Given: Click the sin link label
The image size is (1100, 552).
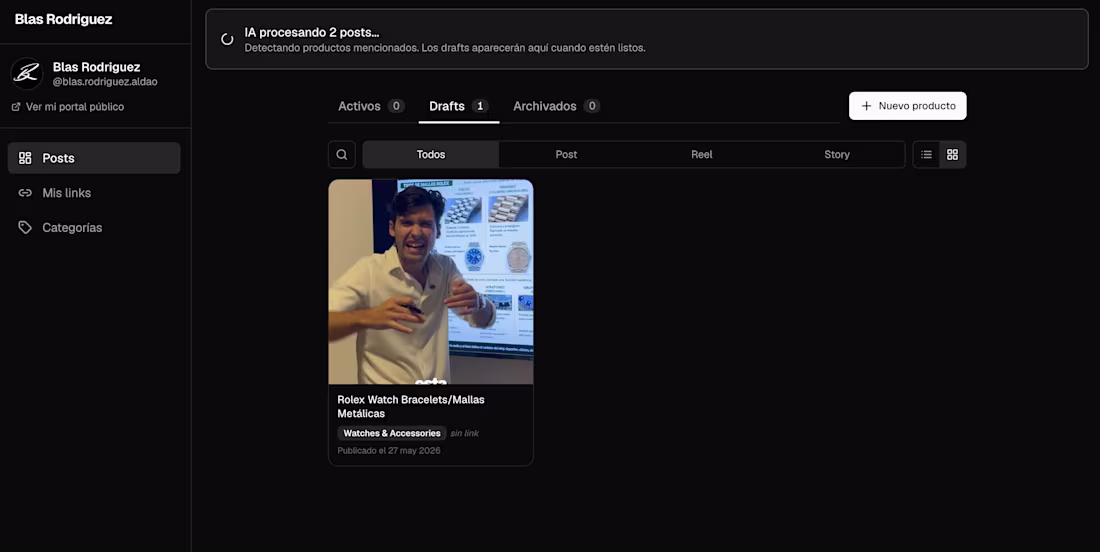Looking at the screenshot, I should point(464,433).
